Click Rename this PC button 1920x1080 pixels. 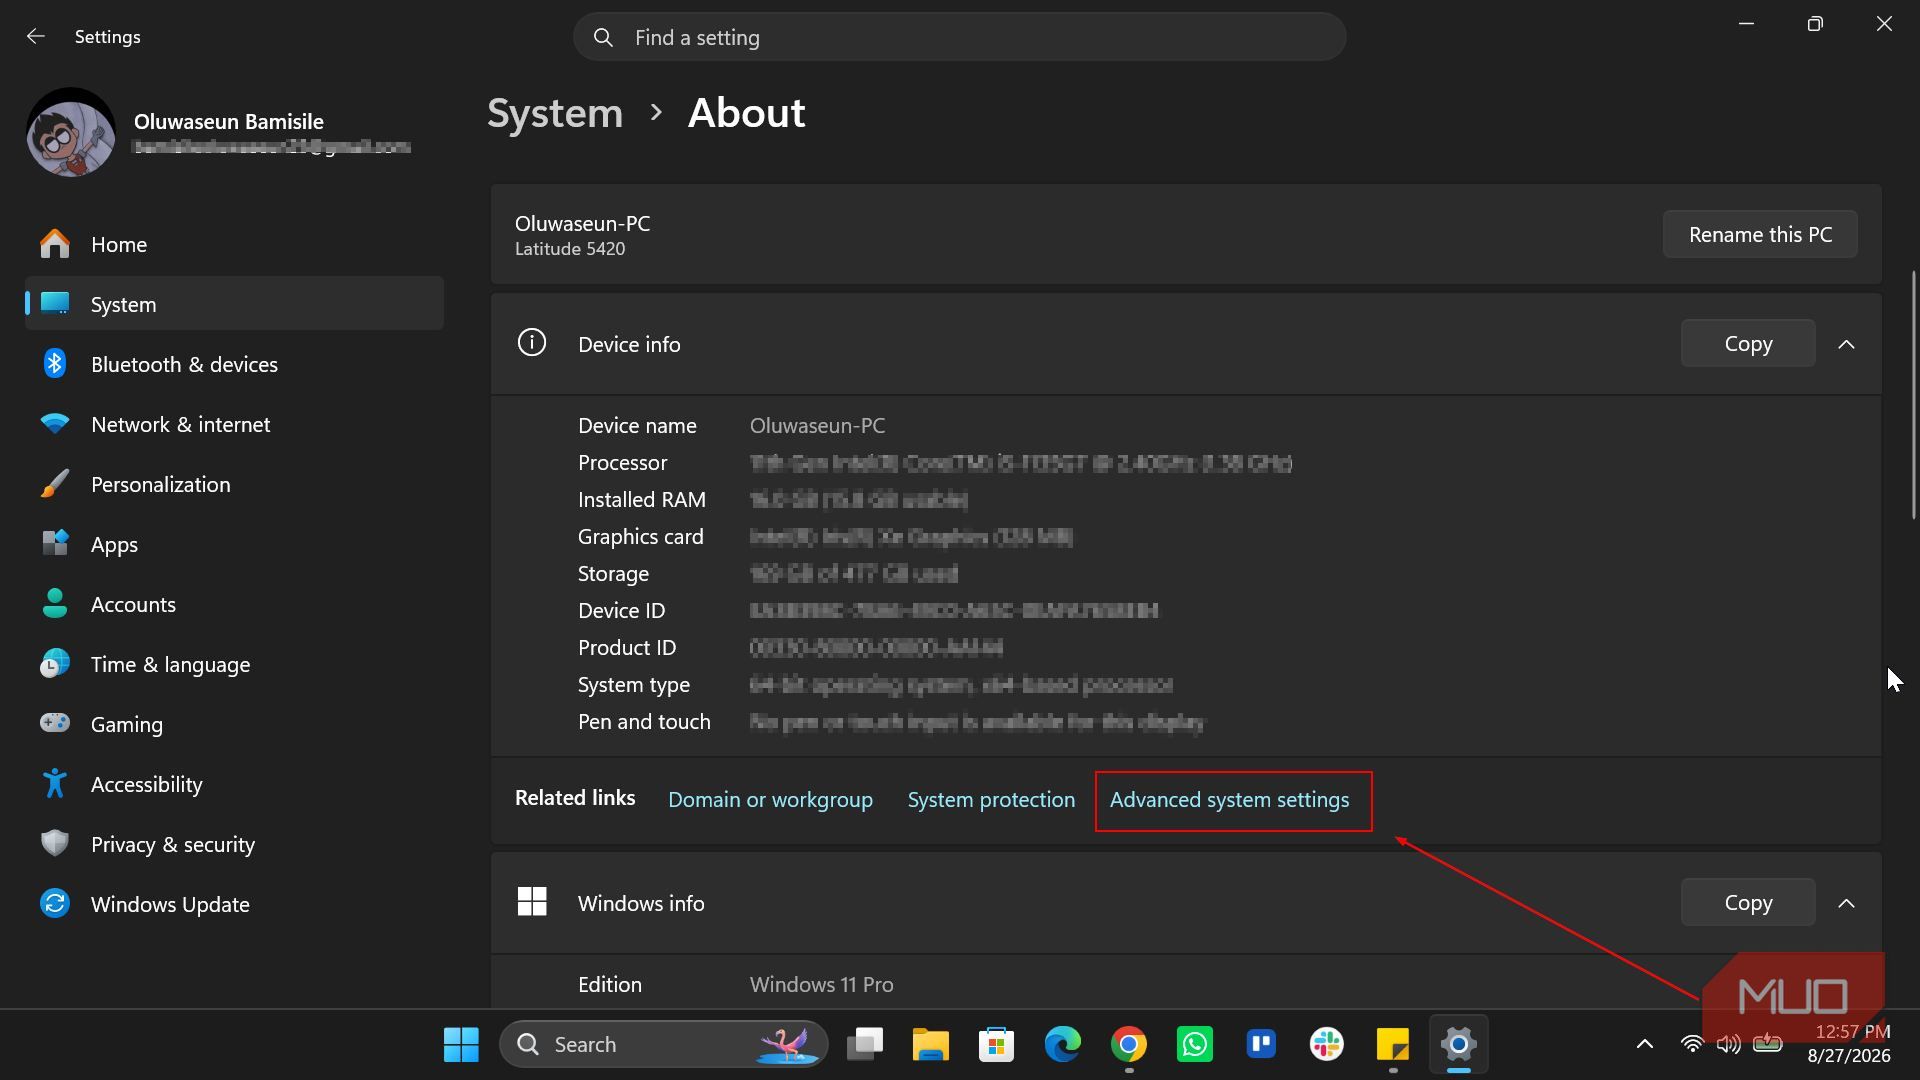point(1760,234)
